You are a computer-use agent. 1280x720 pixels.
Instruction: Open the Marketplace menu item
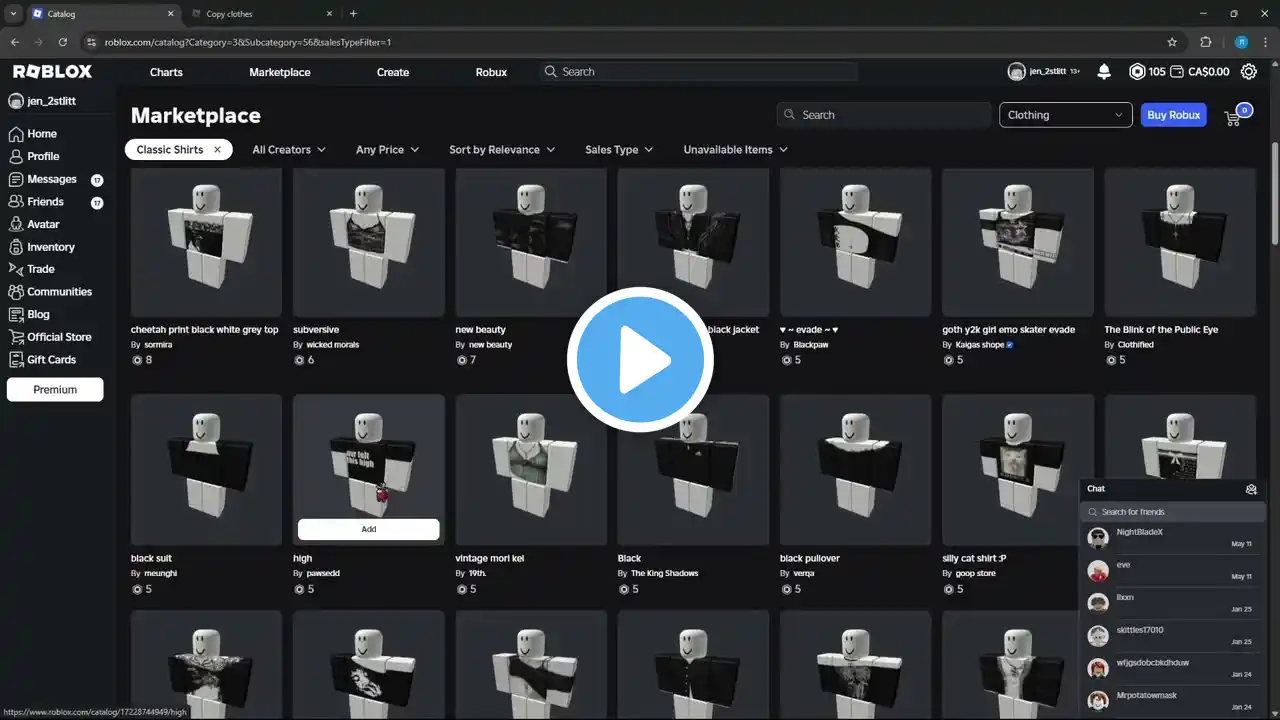(280, 72)
